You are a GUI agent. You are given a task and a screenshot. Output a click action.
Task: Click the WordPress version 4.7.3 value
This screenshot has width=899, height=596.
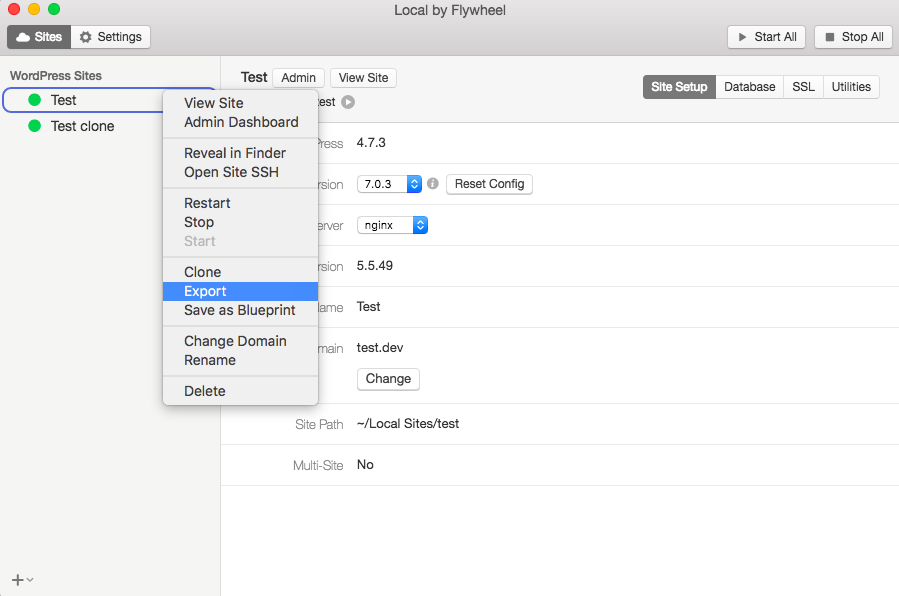(371, 143)
